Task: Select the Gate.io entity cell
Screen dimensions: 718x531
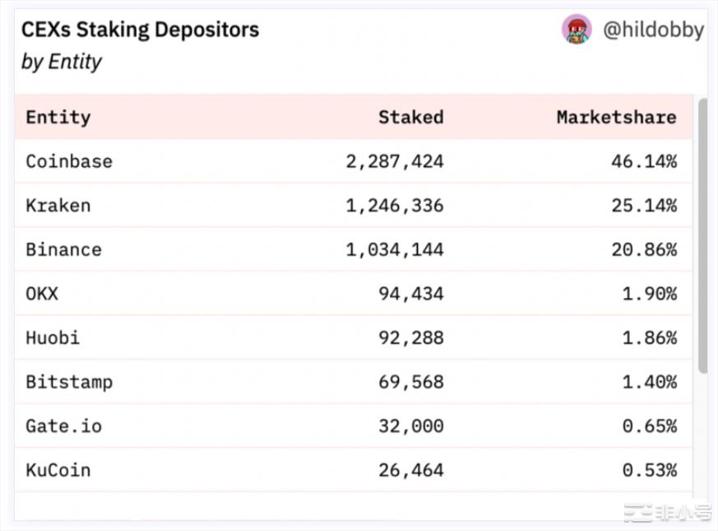Action: point(64,425)
